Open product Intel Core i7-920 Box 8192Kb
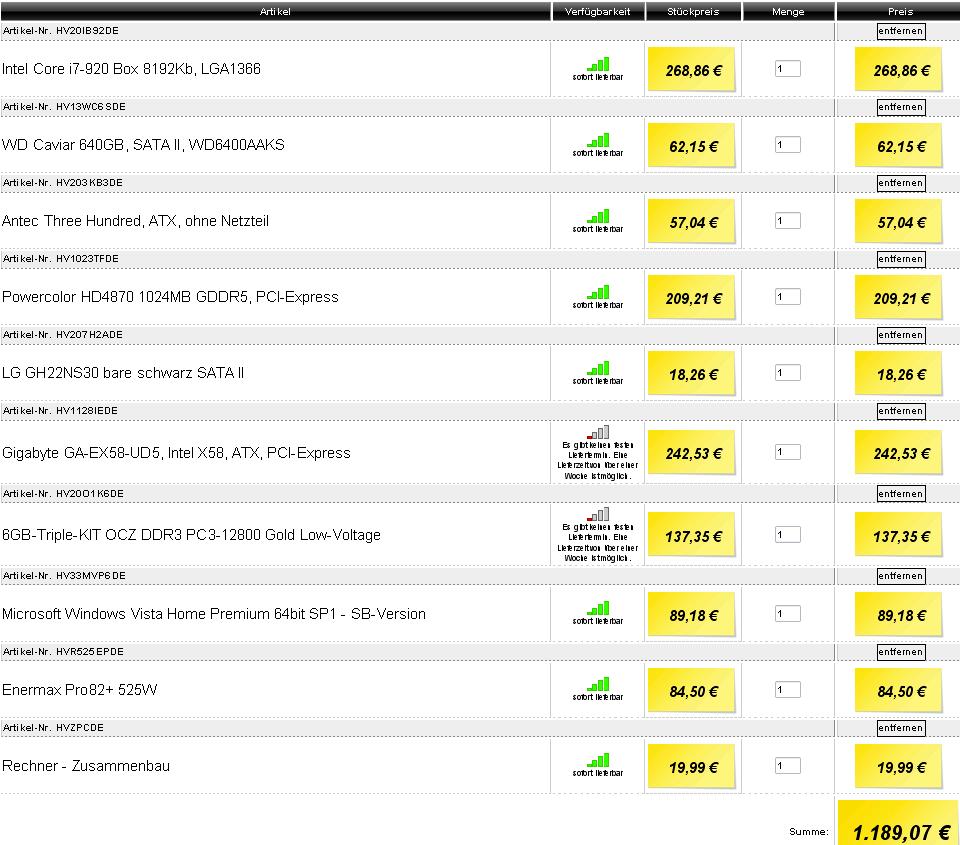Image resolution: width=960 pixels, height=845 pixels. (x=131, y=69)
